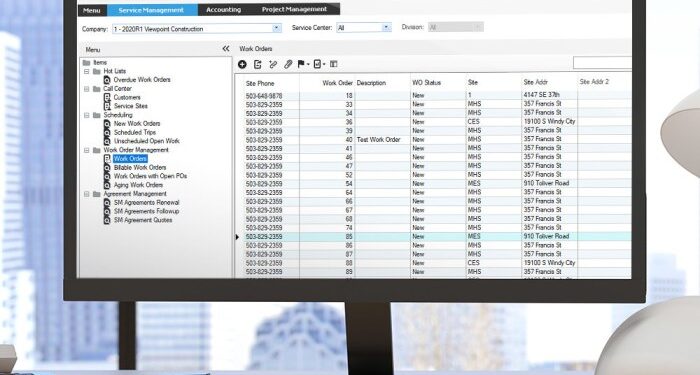Click the add link icon in toolbar

(x=273, y=64)
